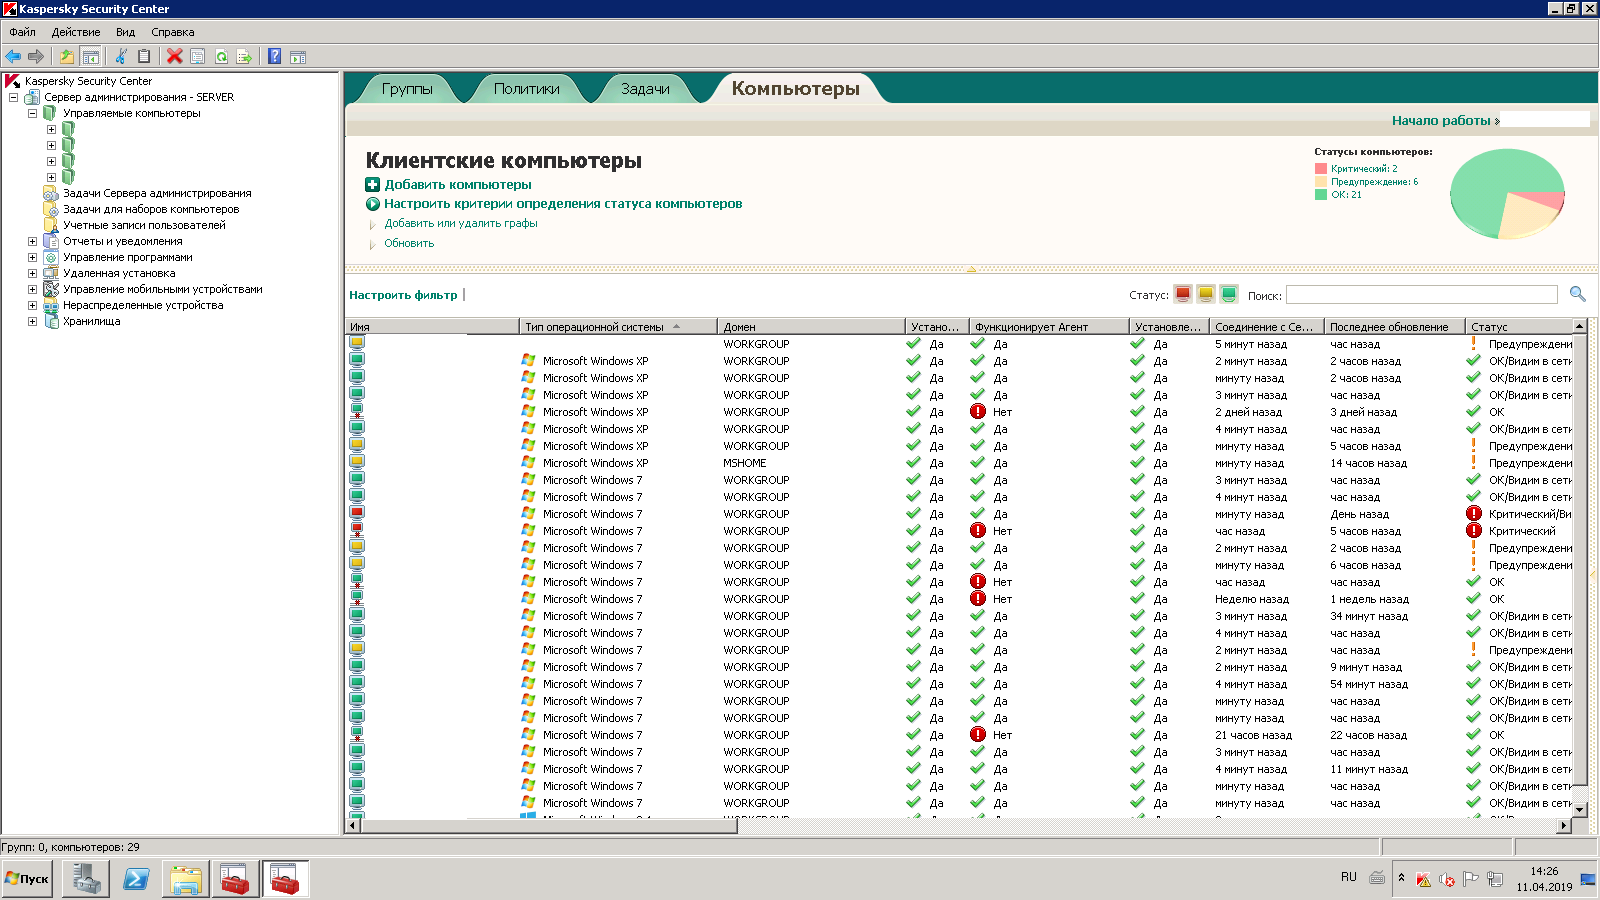
Task: Expand the Отчеты и уведомления tree node
Action: 32,241
